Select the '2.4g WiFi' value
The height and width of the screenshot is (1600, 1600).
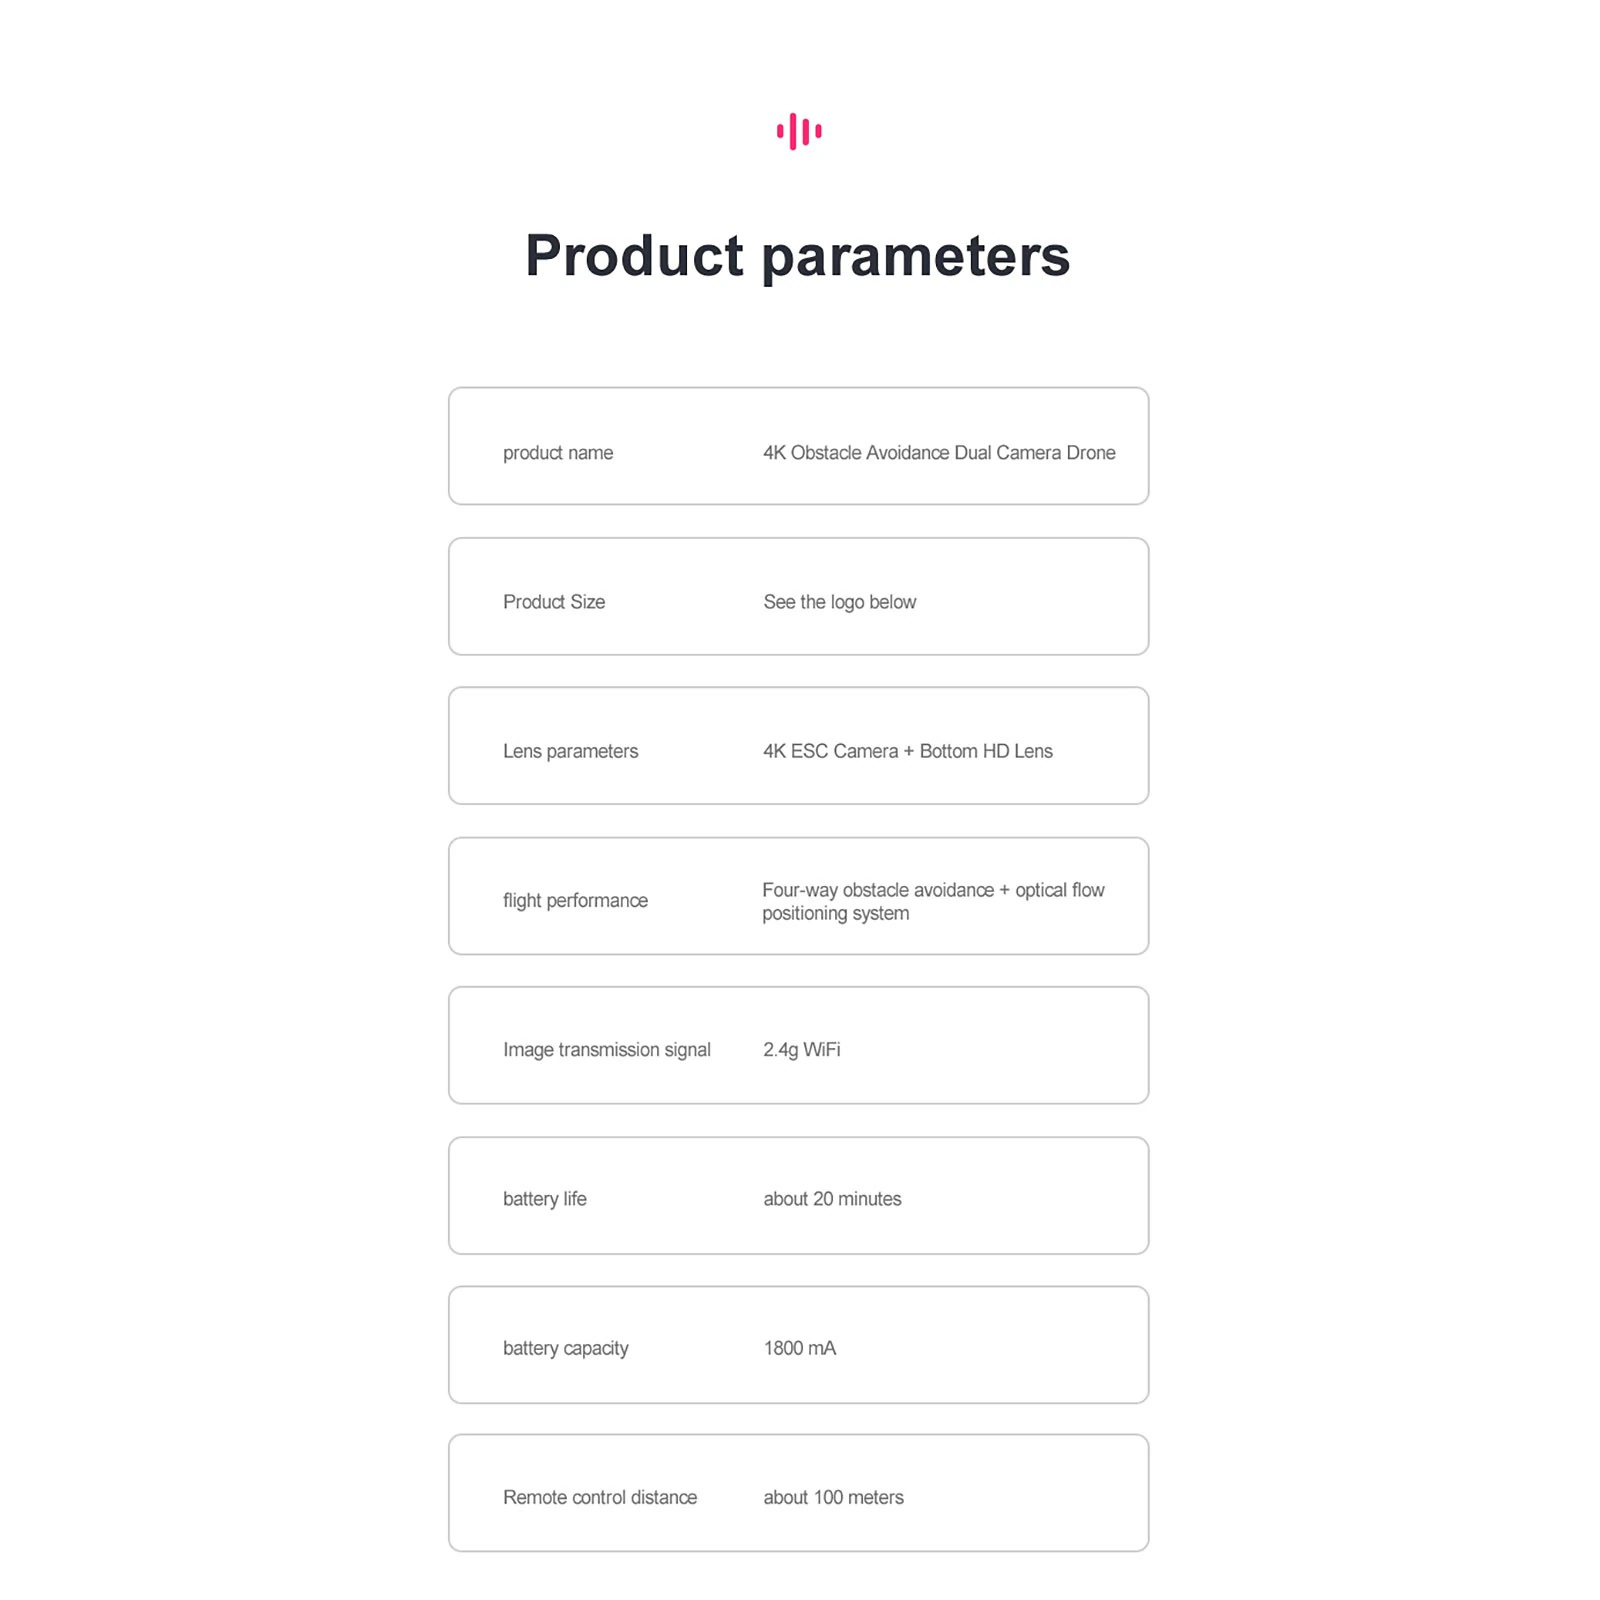coord(801,1049)
